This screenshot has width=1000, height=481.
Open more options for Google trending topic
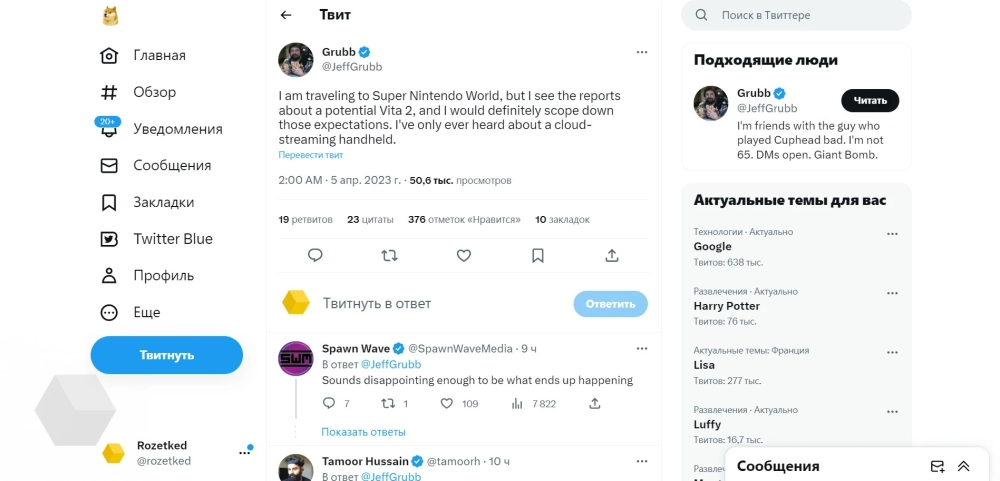click(x=892, y=234)
